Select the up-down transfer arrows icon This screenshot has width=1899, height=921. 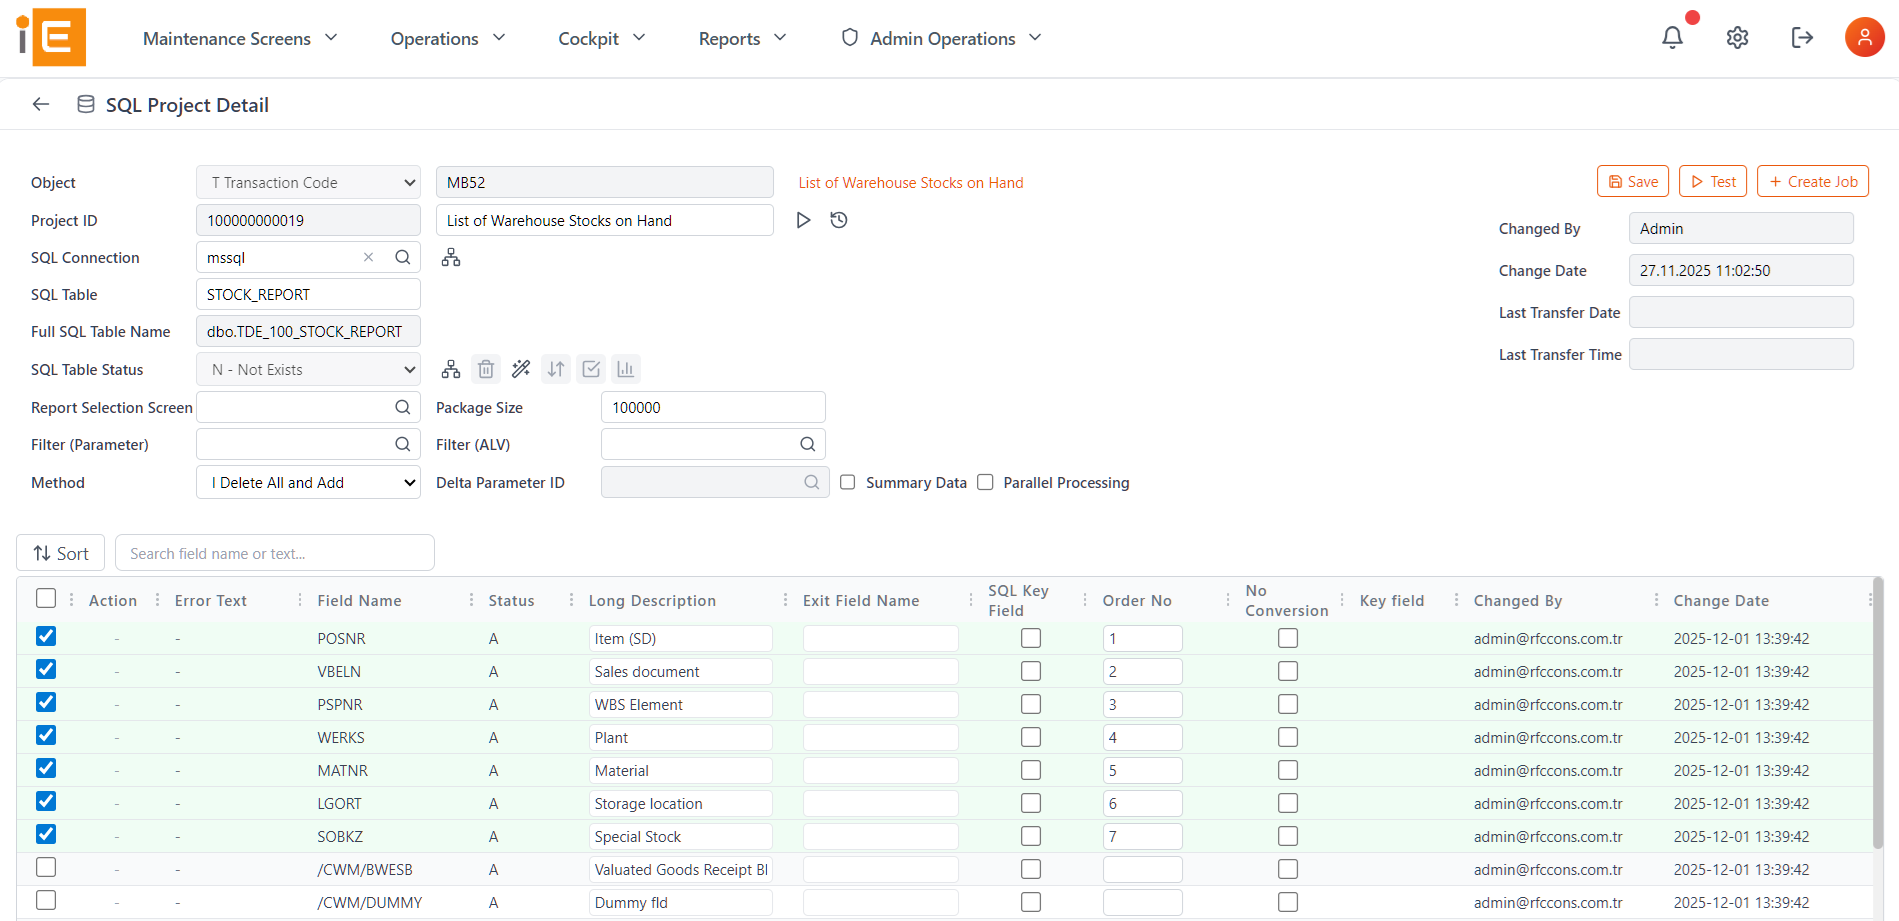[x=556, y=368]
